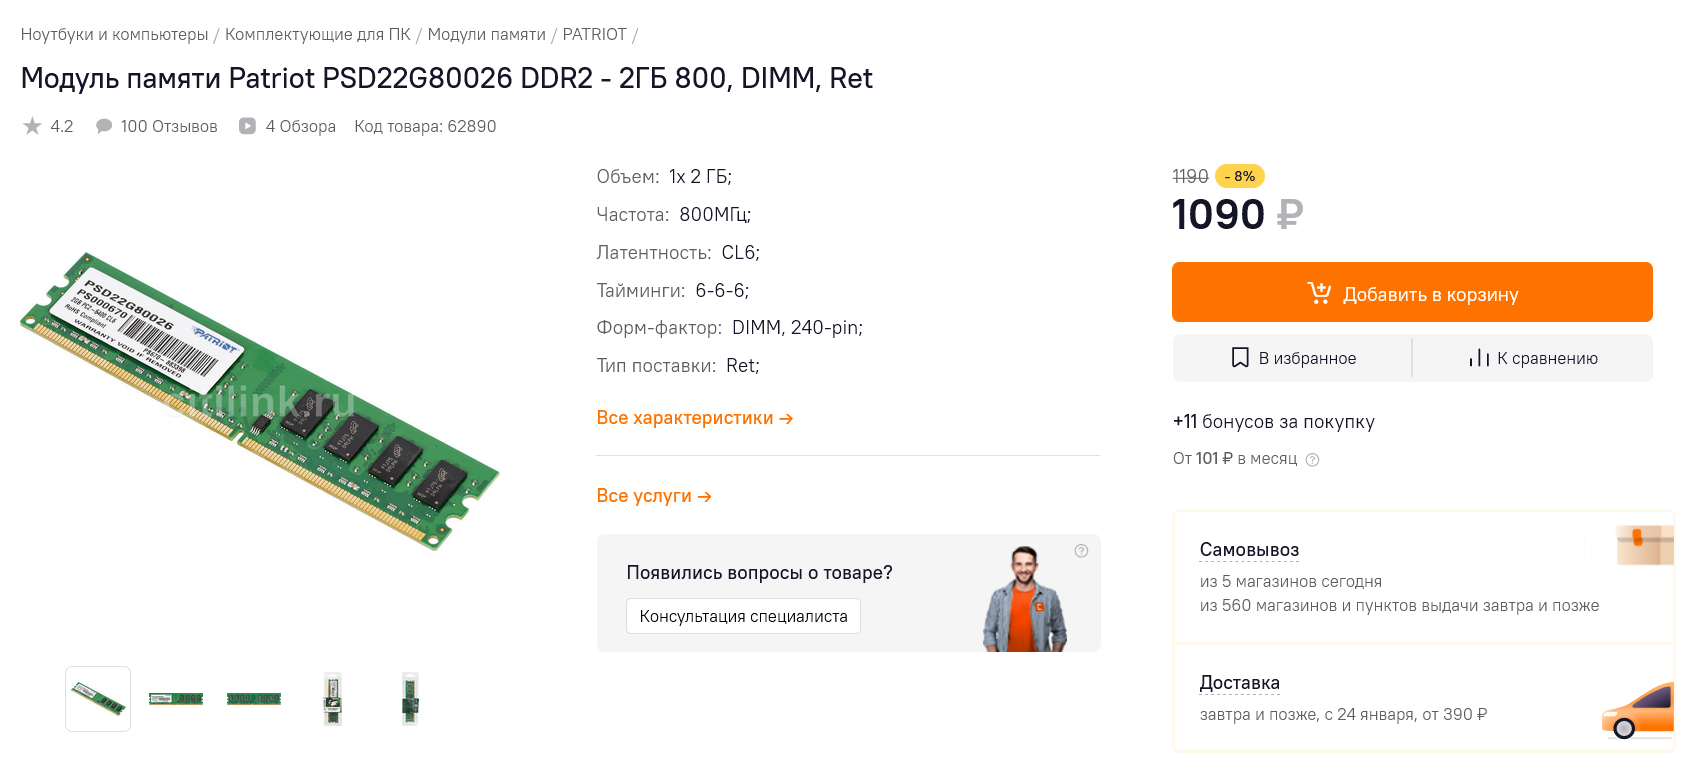Expand all services link
This screenshot has height=782, width=1707.
653,496
